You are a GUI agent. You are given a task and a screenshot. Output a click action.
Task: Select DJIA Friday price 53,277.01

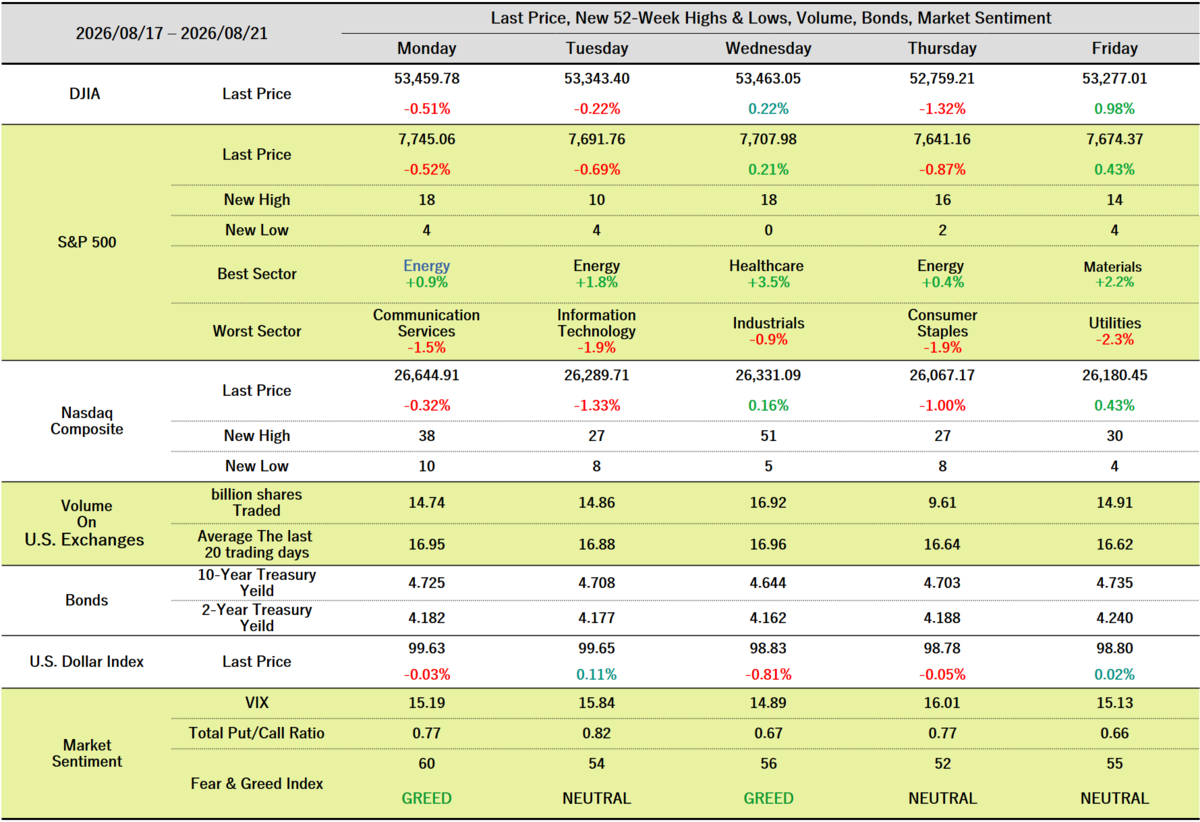pyautogui.click(x=1115, y=77)
